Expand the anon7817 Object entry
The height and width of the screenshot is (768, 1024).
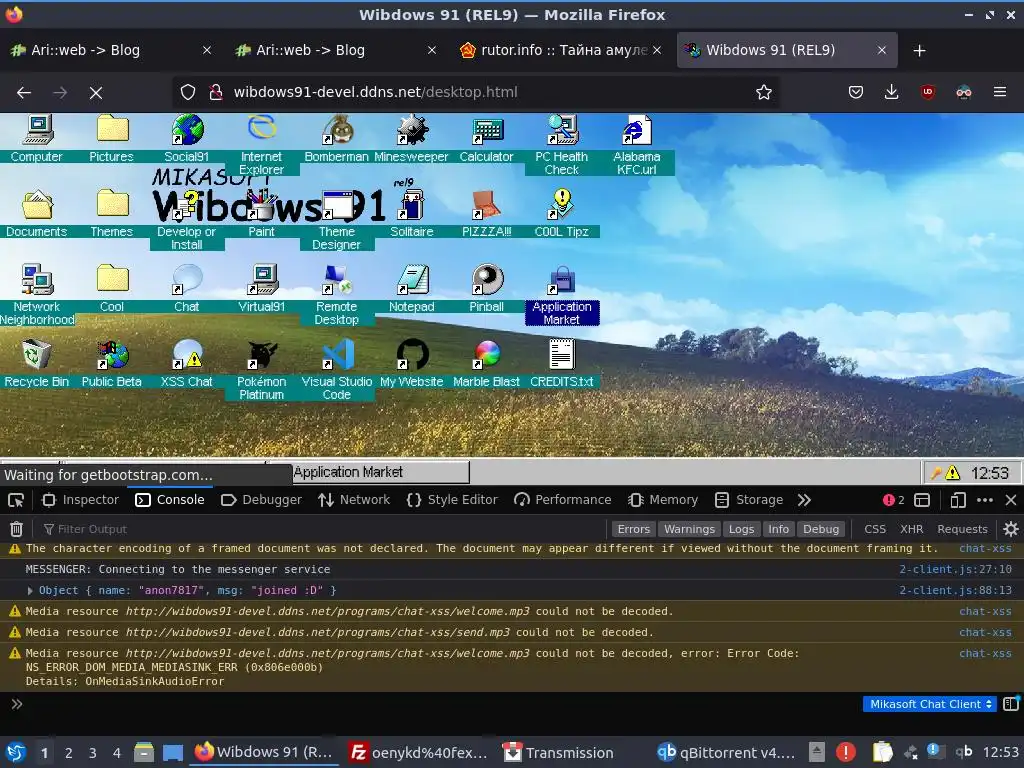pyautogui.click(x=30, y=590)
